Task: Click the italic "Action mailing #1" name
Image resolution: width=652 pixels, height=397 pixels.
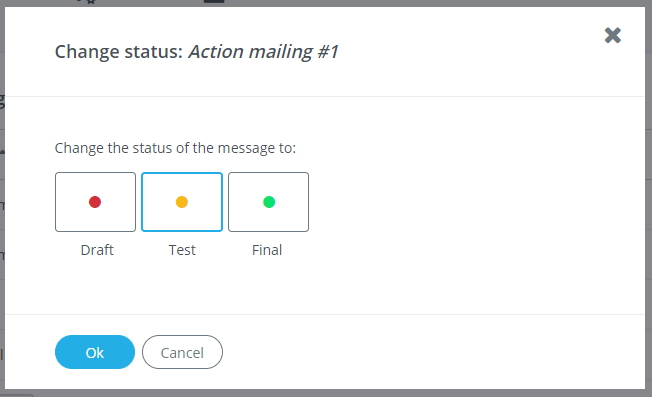Action: coord(263,52)
